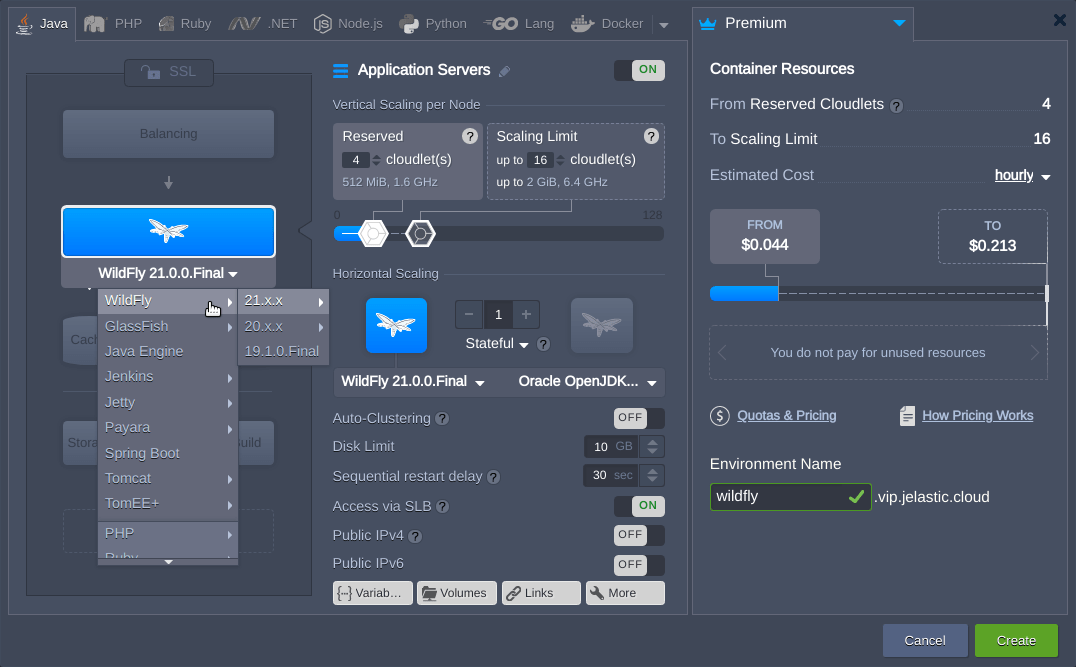Show help for Sequential restart delay
The height and width of the screenshot is (667, 1076).
coord(493,477)
